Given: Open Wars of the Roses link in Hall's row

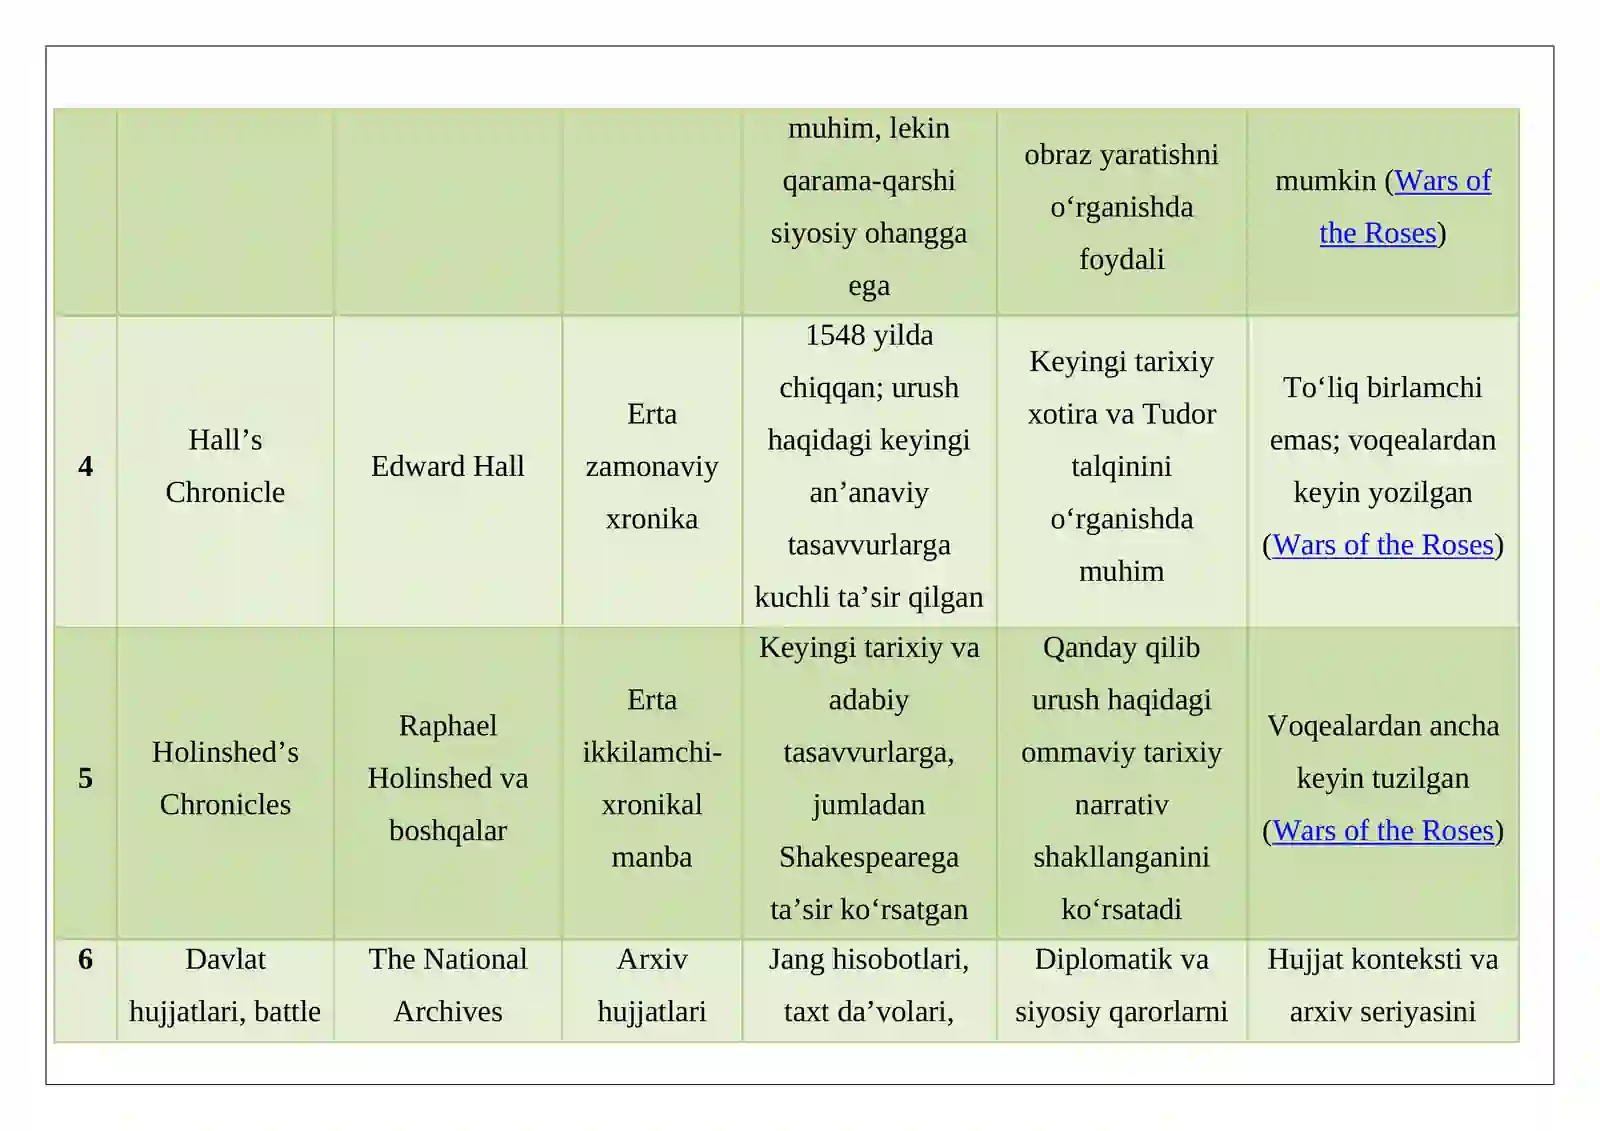Looking at the screenshot, I should click(1383, 545).
